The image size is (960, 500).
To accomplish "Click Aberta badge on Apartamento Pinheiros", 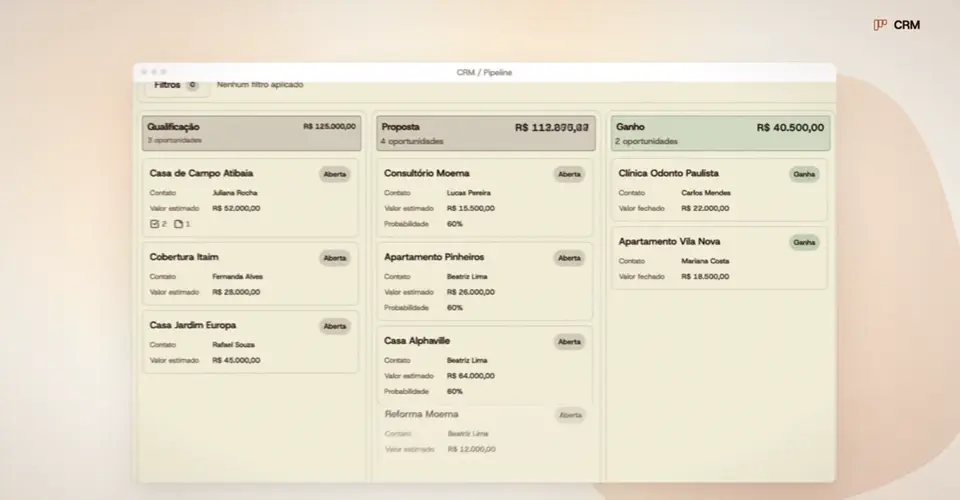I will [569, 258].
